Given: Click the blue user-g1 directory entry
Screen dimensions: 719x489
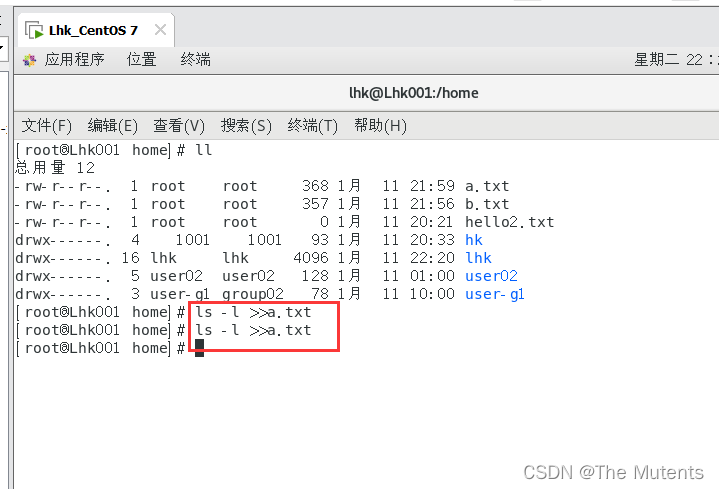Looking at the screenshot, I should point(495,294).
